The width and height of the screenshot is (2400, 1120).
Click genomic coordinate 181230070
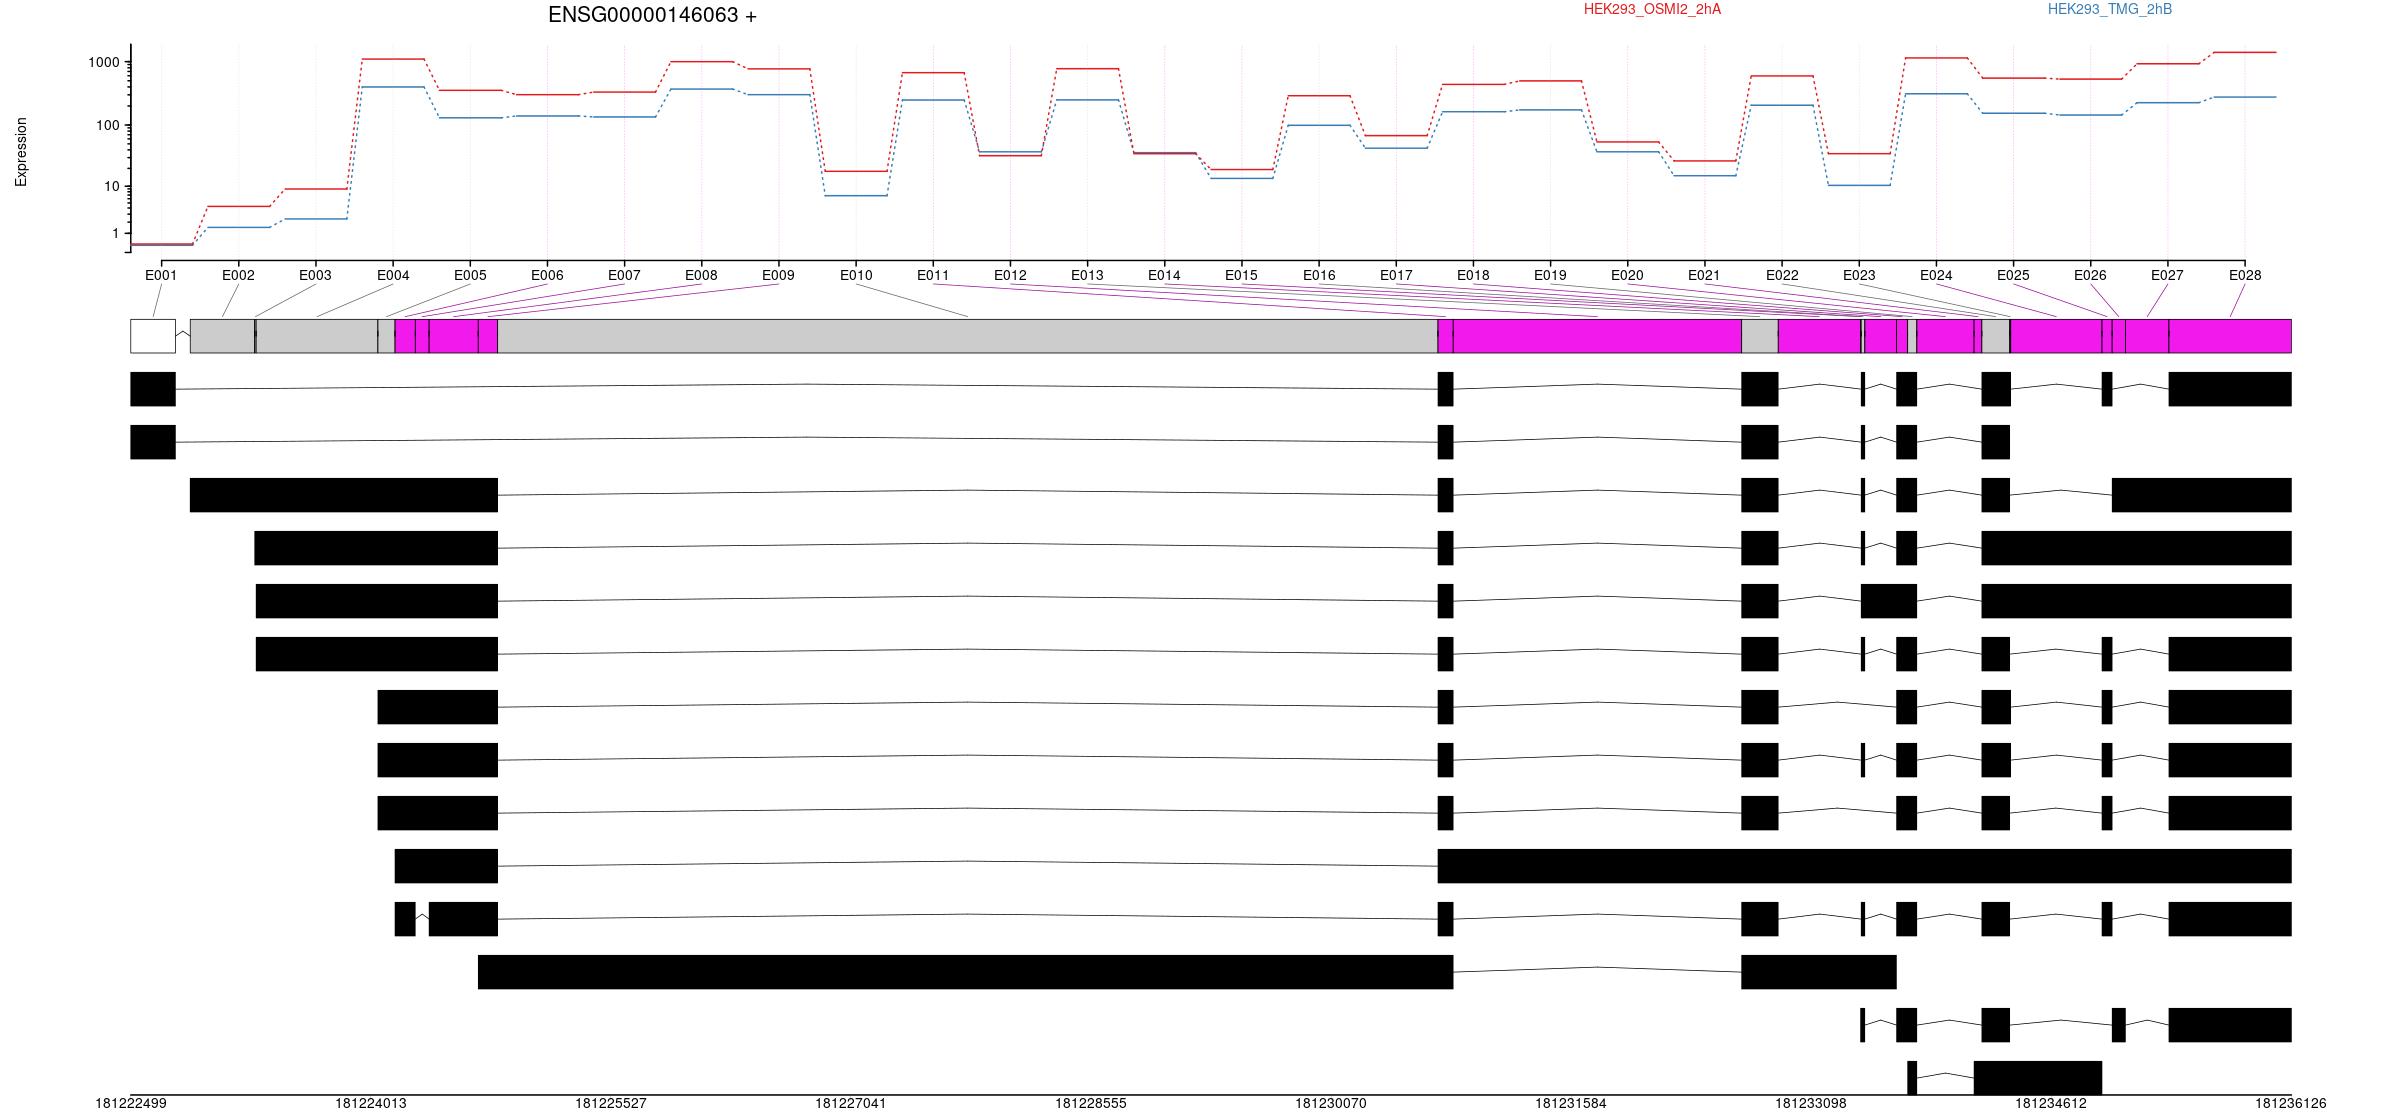click(x=1331, y=1104)
